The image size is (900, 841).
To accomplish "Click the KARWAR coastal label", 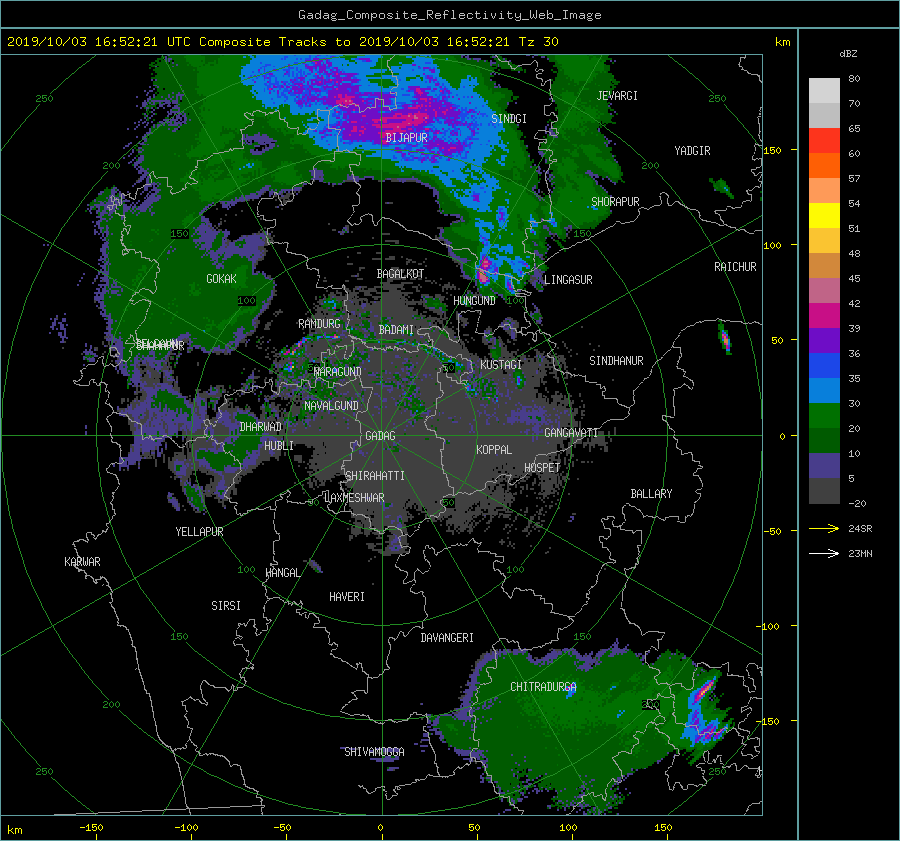I will pyautogui.click(x=82, y=562).
